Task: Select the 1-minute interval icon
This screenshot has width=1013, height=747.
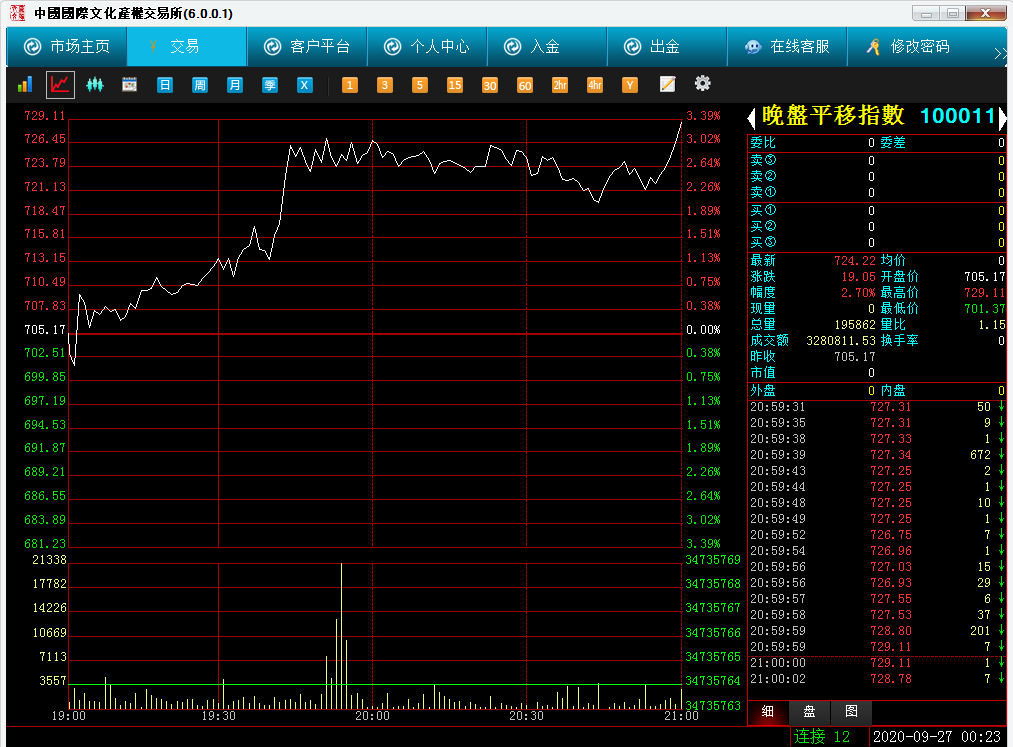Action: [x=350, y=85]
